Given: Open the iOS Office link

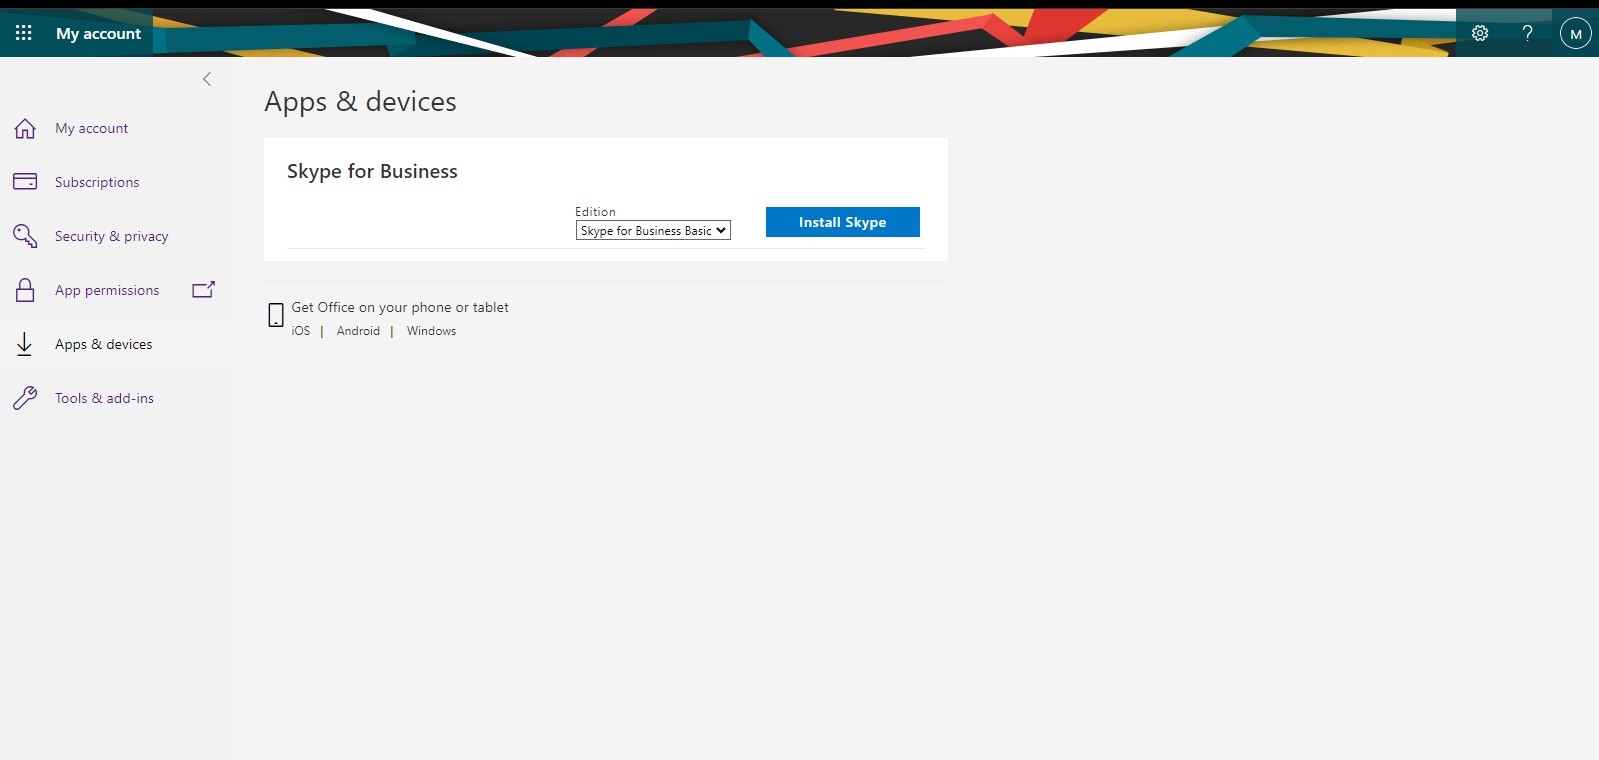Looking at the screenshot, I should click(301, 331).
